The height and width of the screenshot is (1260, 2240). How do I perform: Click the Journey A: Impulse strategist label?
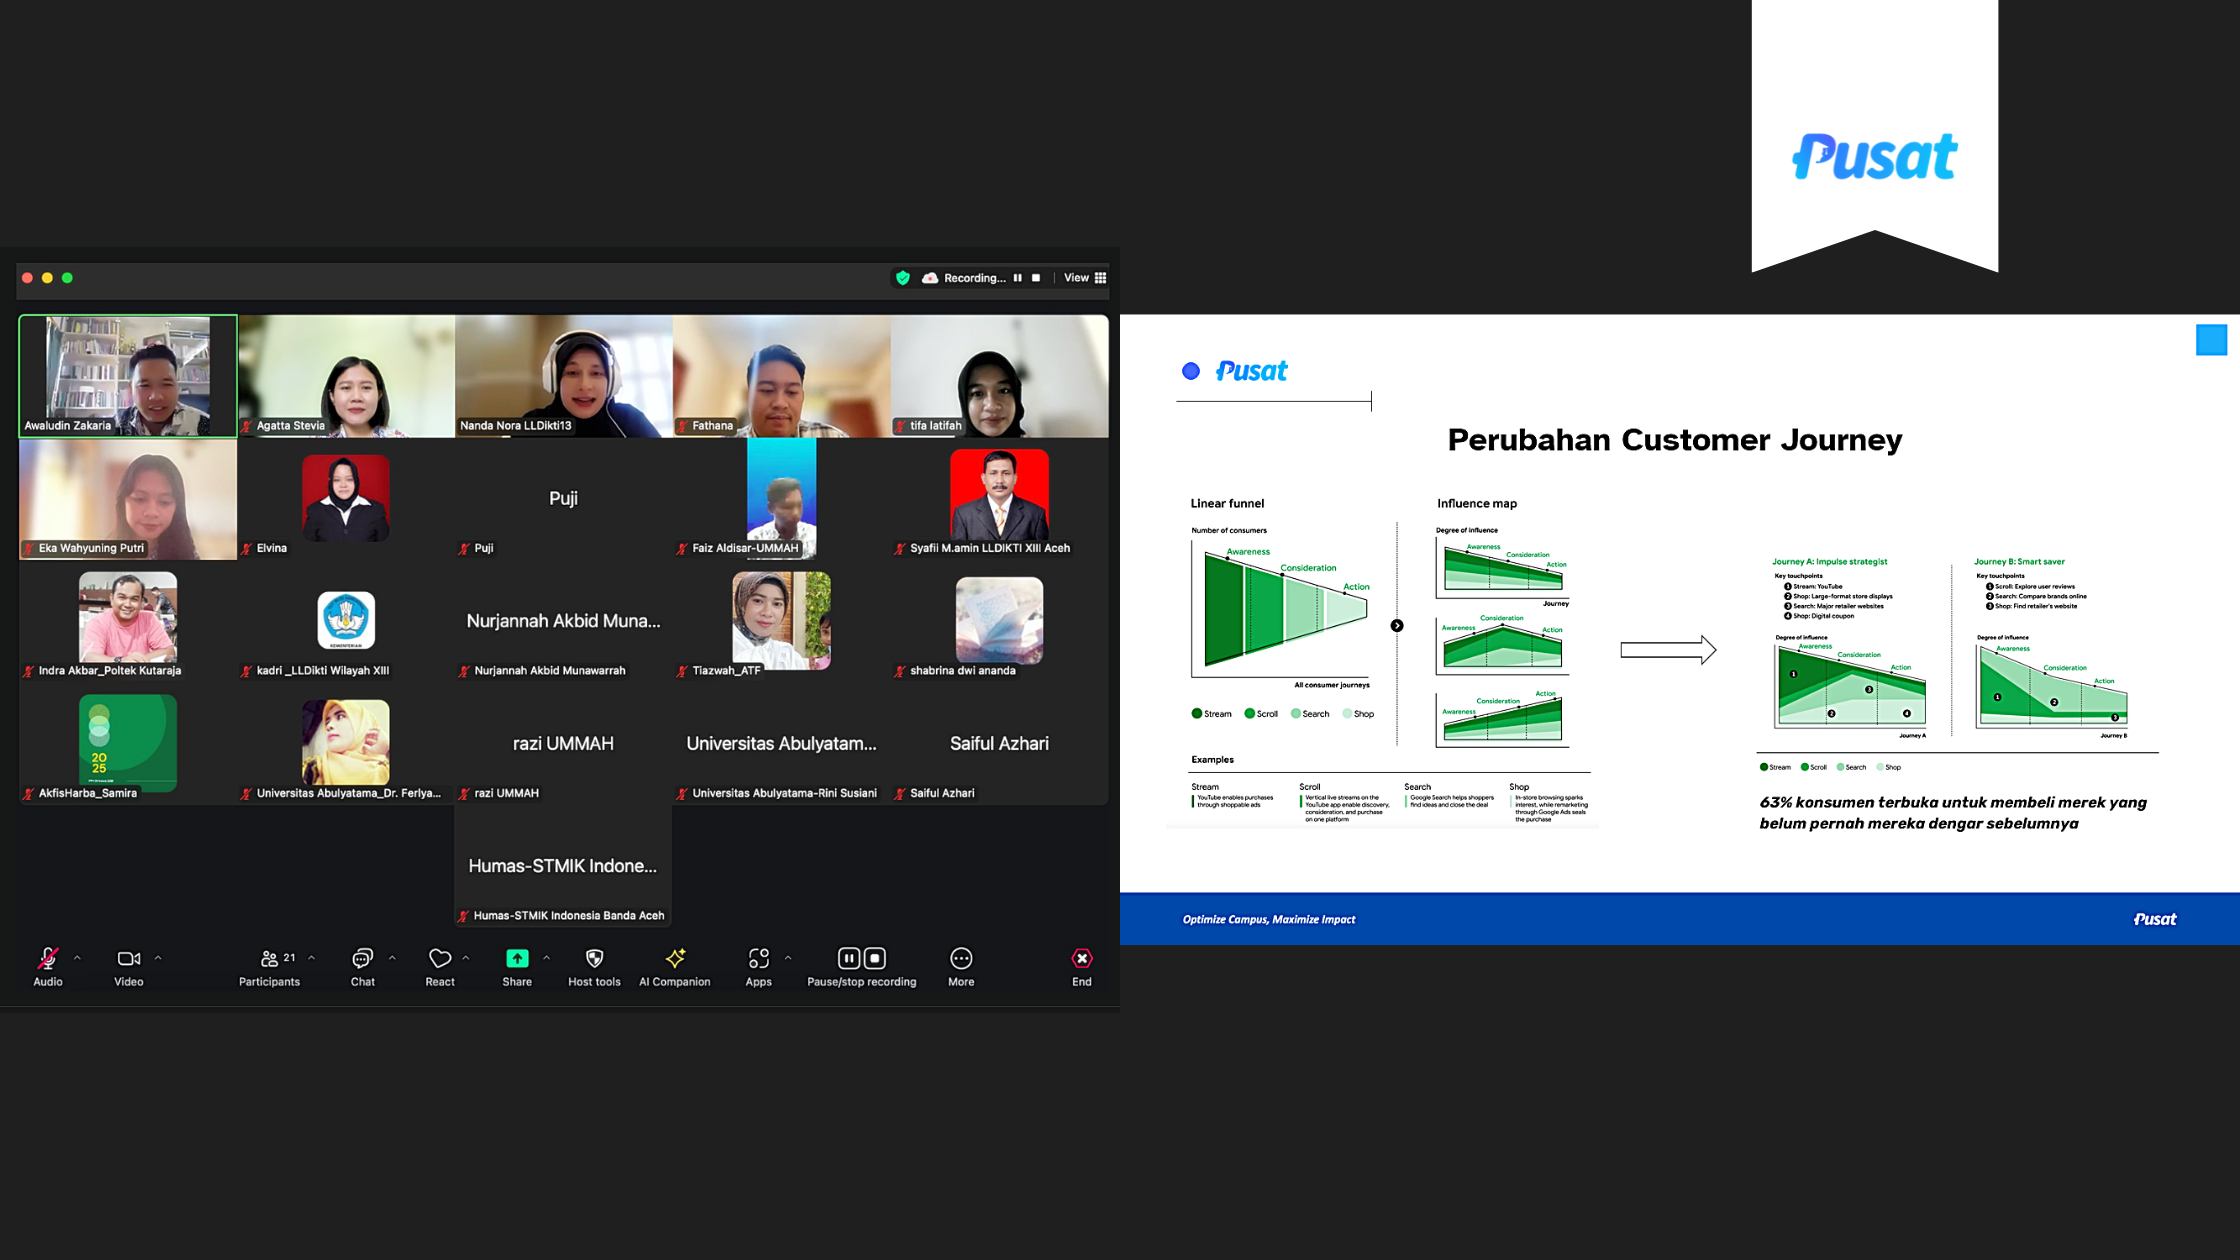tap(1830, 562)
